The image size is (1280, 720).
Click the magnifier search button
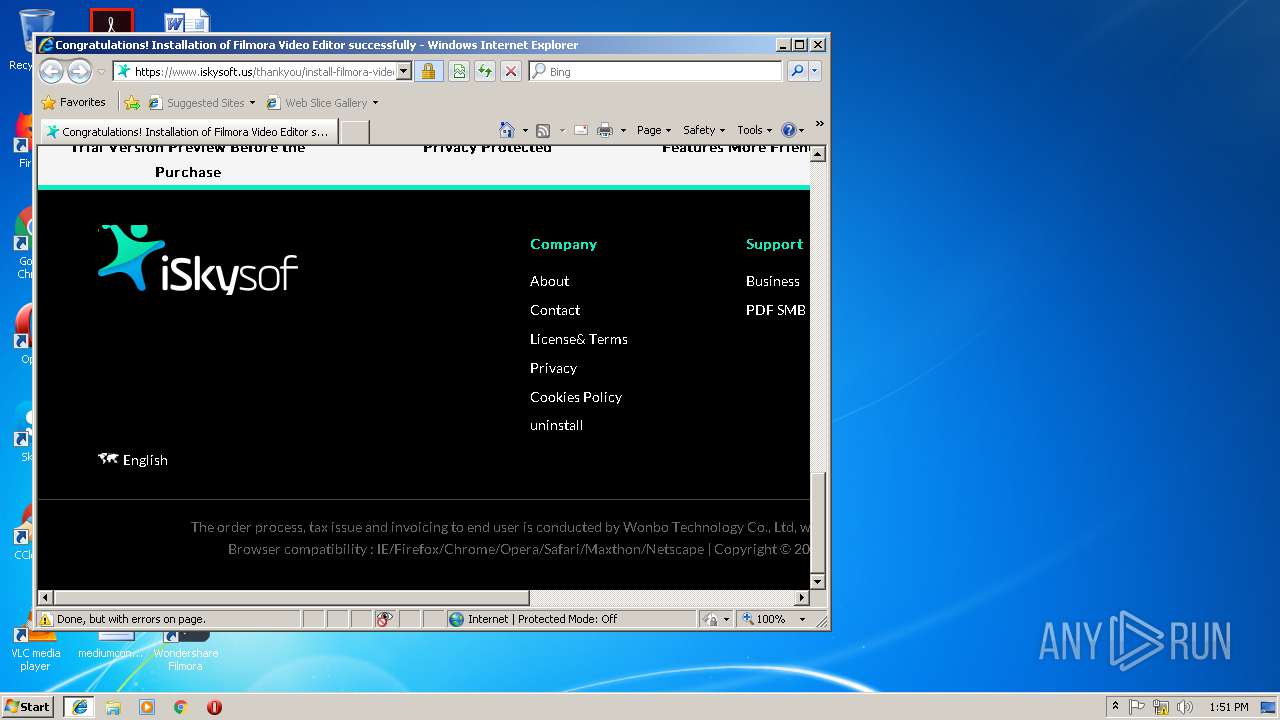pyautogui.click(x=797, y=71)
